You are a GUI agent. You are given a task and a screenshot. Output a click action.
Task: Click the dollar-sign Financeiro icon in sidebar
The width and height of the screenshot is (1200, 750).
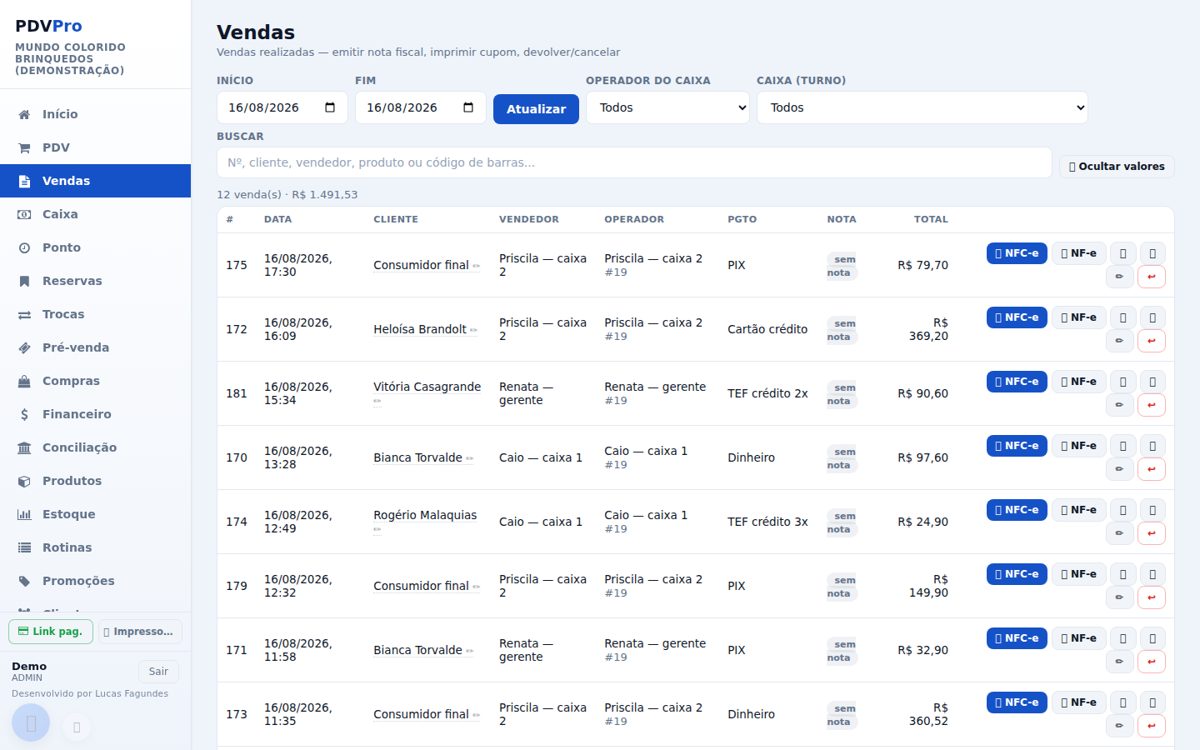click(x=24, y=414)
